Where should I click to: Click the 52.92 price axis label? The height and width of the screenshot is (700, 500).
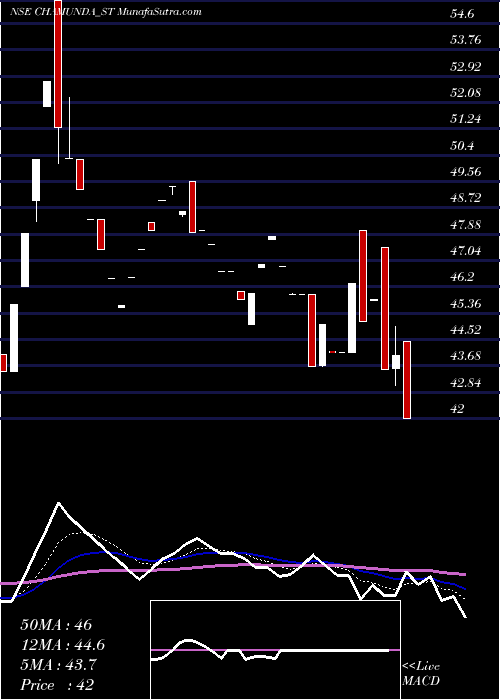pyautogui.click(x=466, y=67)
